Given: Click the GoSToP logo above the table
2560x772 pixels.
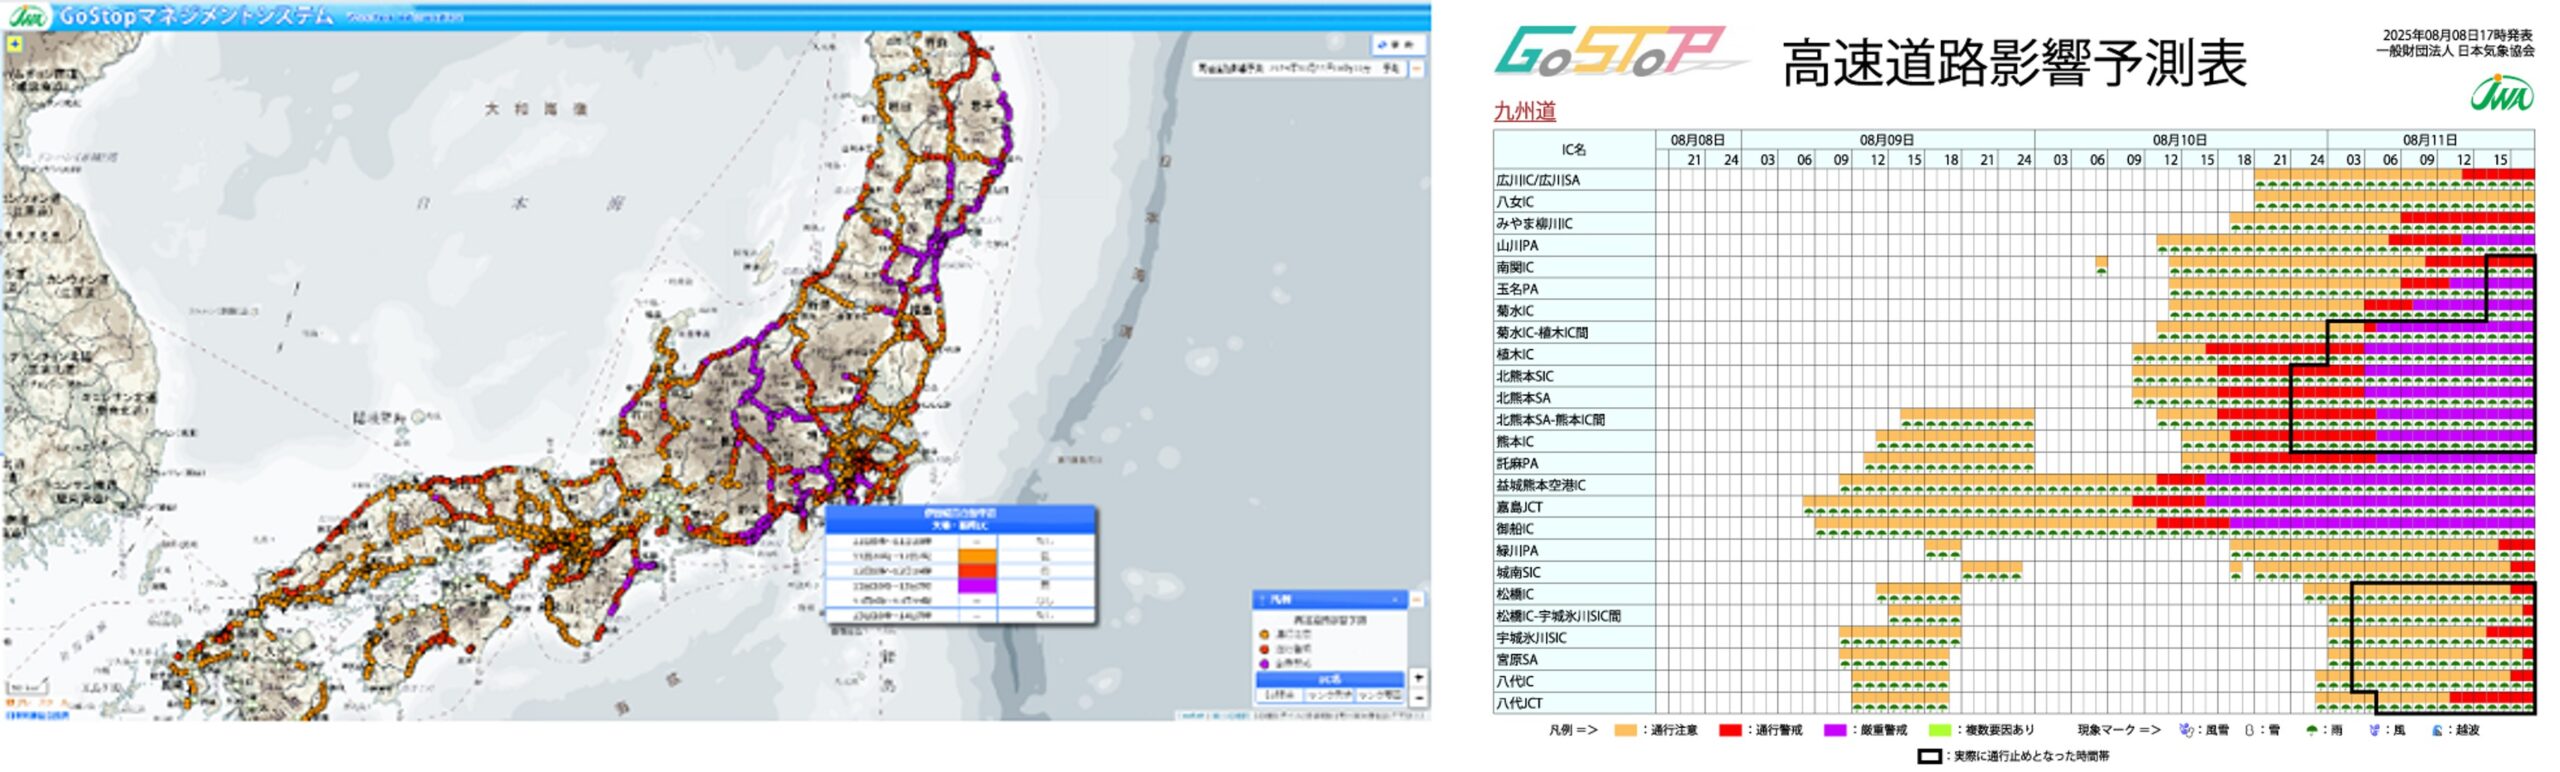Looking at the screenshot, I should [1612, 52].
